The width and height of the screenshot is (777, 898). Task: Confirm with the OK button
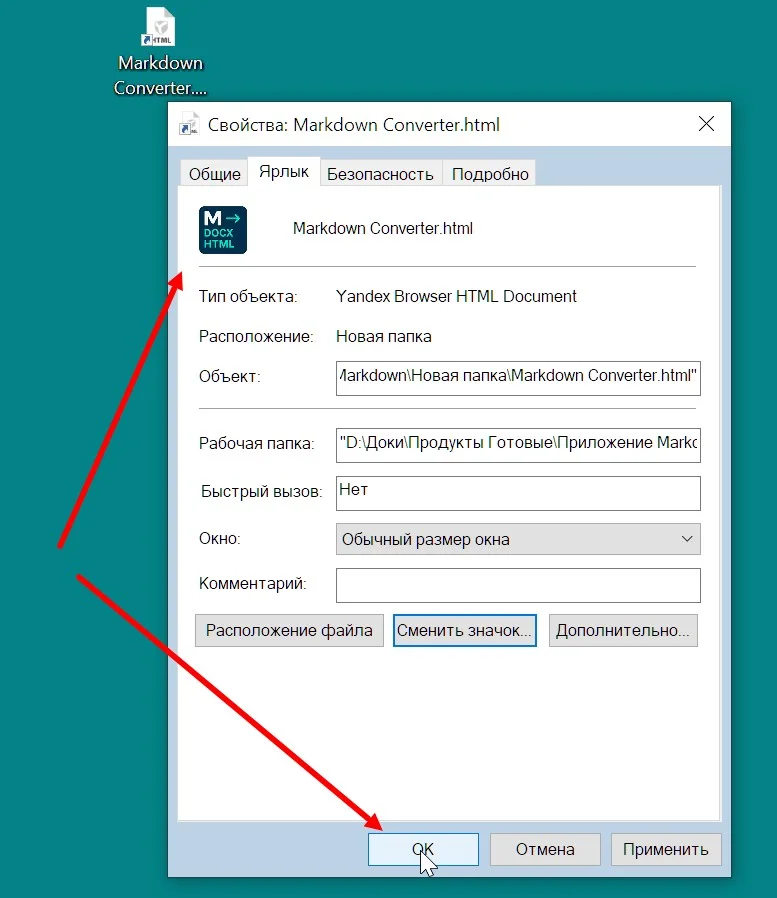tap(423, 849)
